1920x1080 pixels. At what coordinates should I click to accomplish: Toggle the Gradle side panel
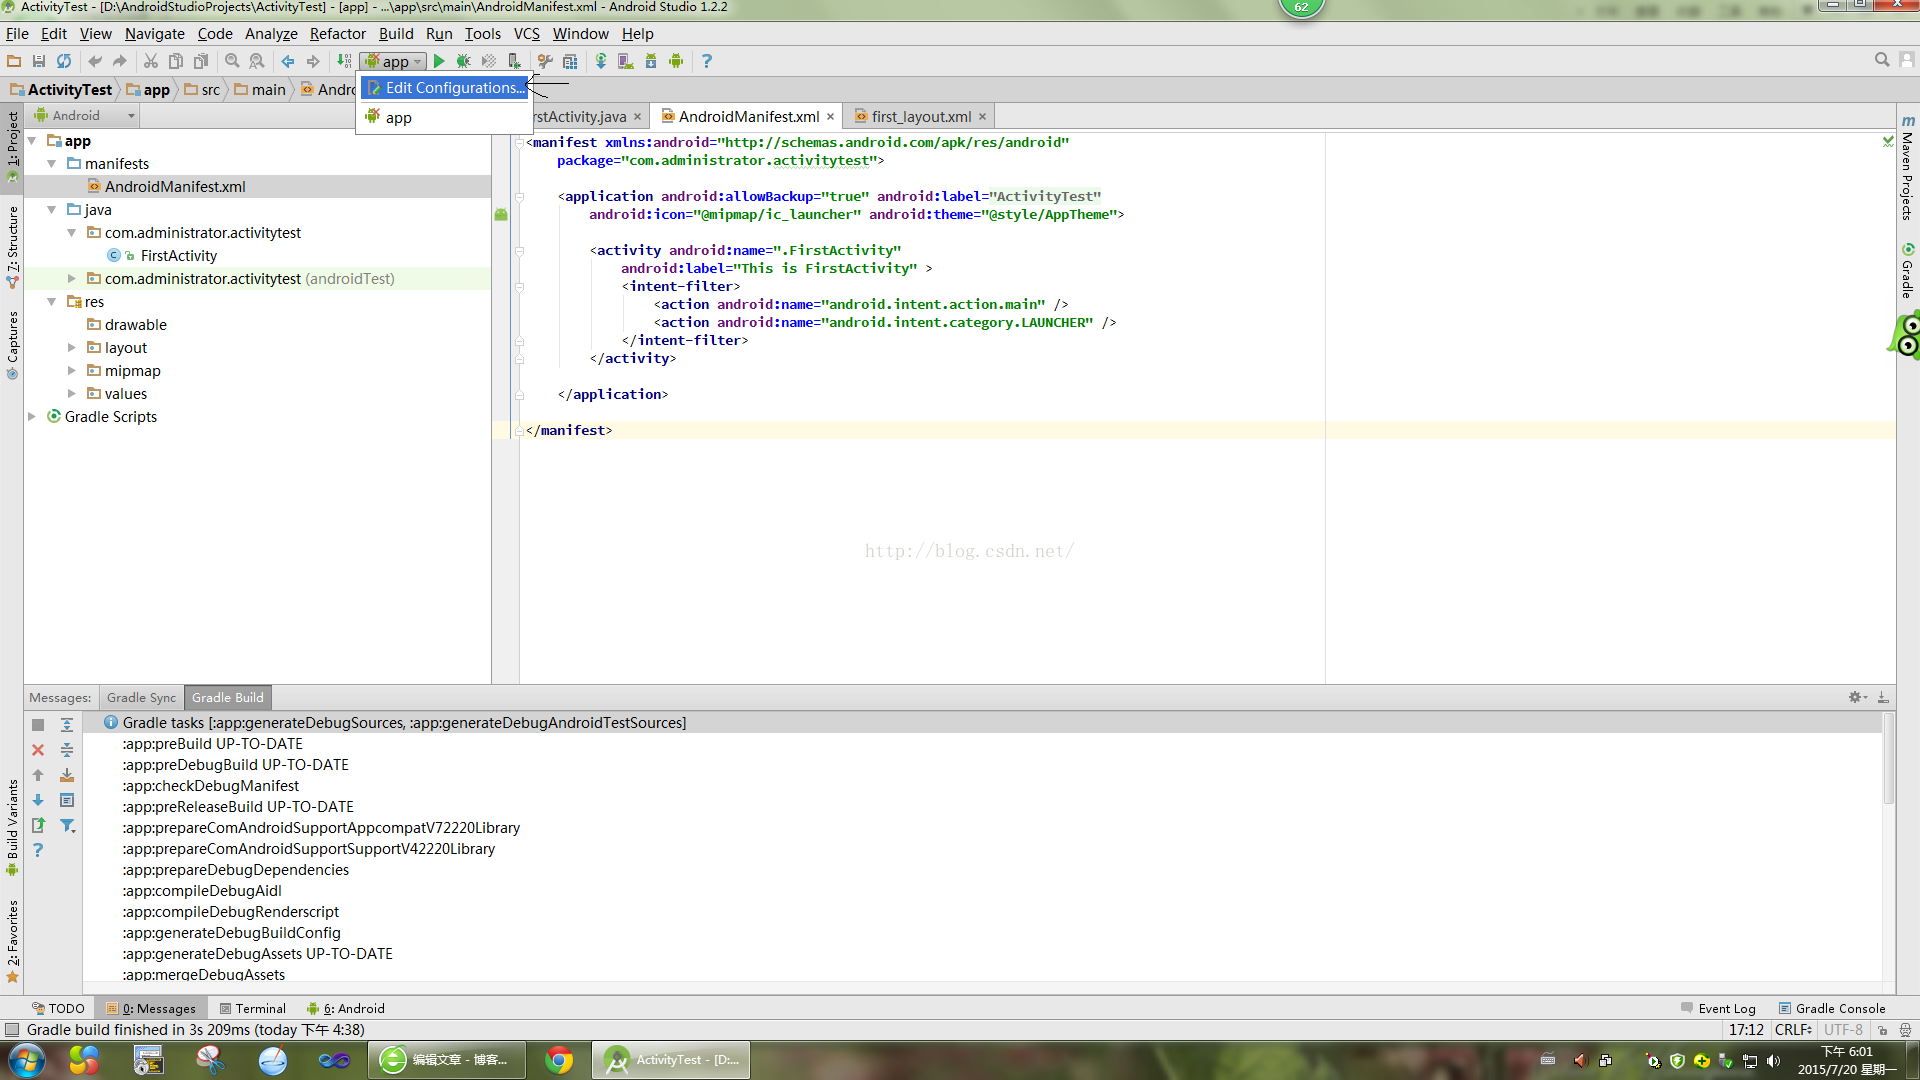coord(1908,271)
